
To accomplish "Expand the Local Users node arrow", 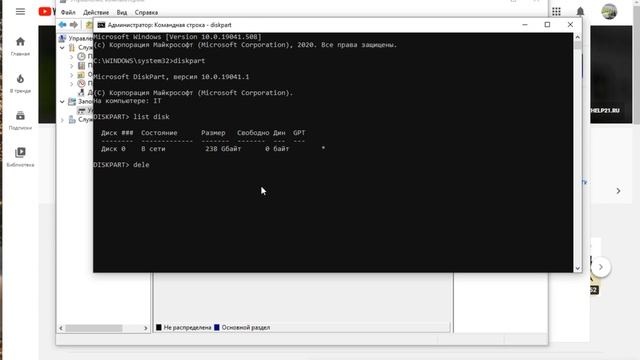I will click(71, 84).
